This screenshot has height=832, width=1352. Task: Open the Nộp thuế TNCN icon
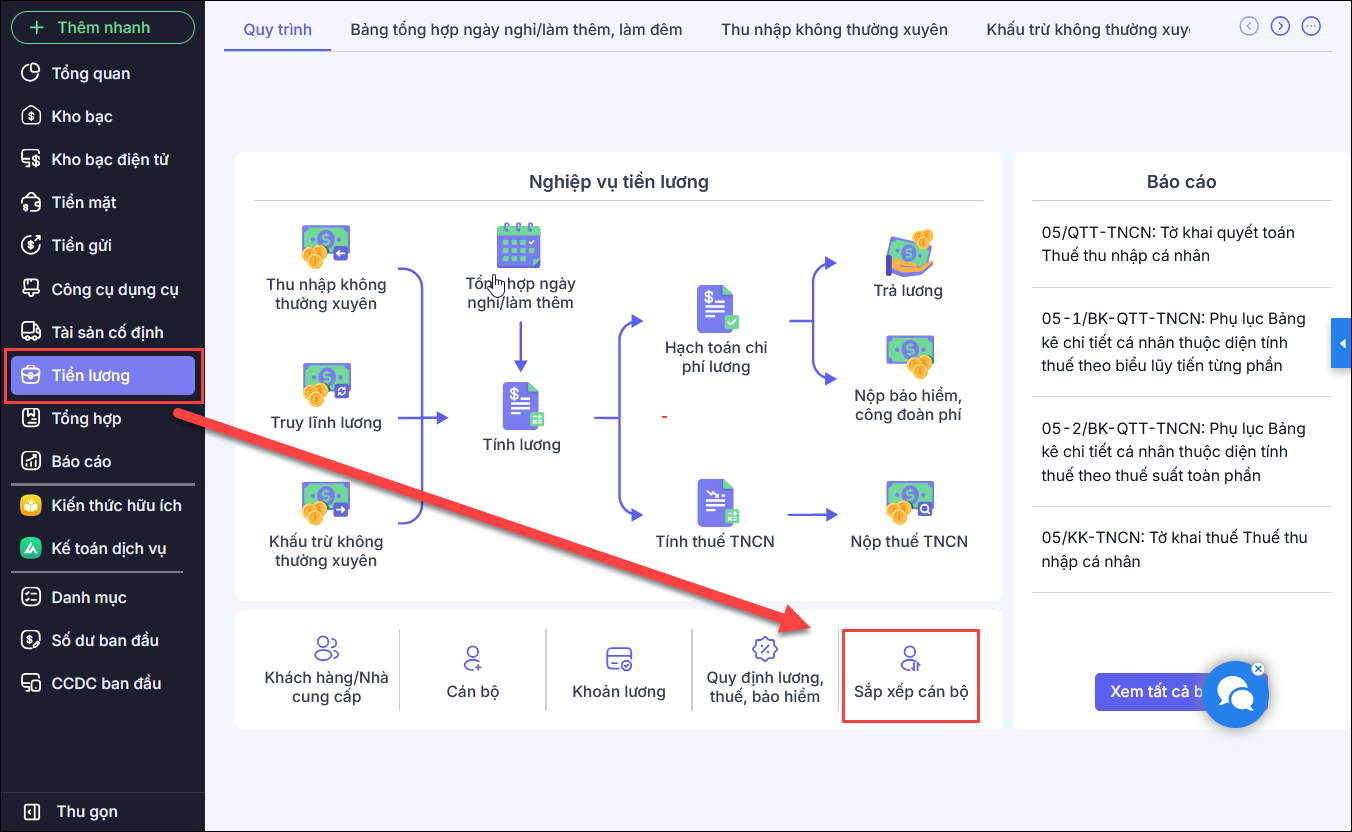tap(909, 503)
